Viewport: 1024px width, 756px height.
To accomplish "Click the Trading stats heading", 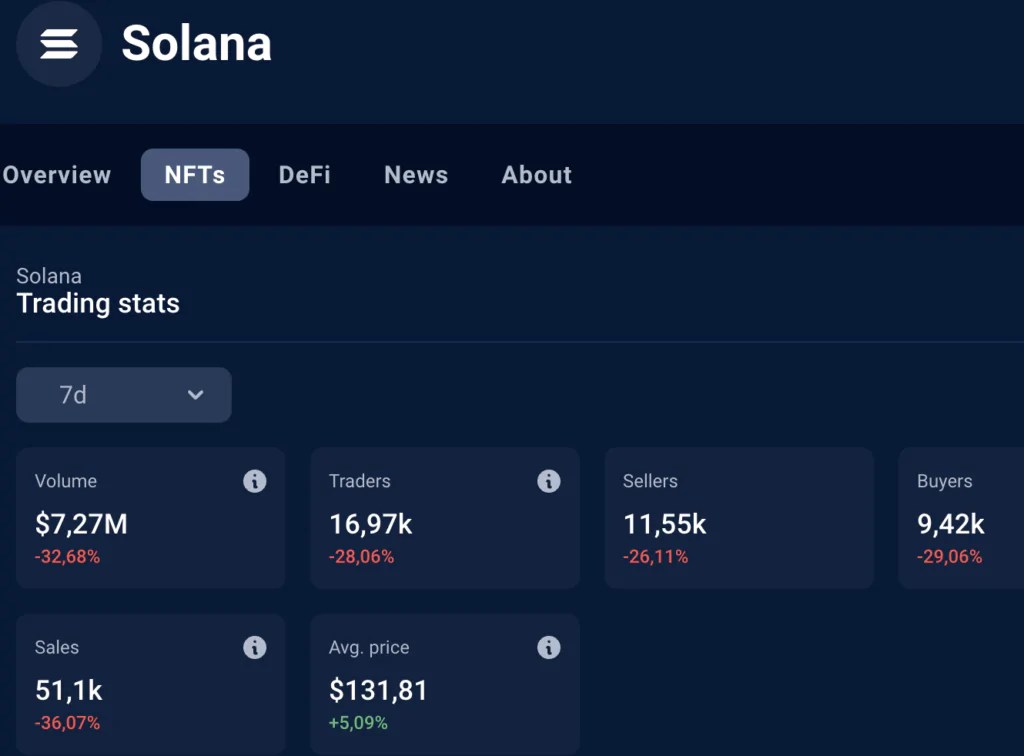I will 98,304.
